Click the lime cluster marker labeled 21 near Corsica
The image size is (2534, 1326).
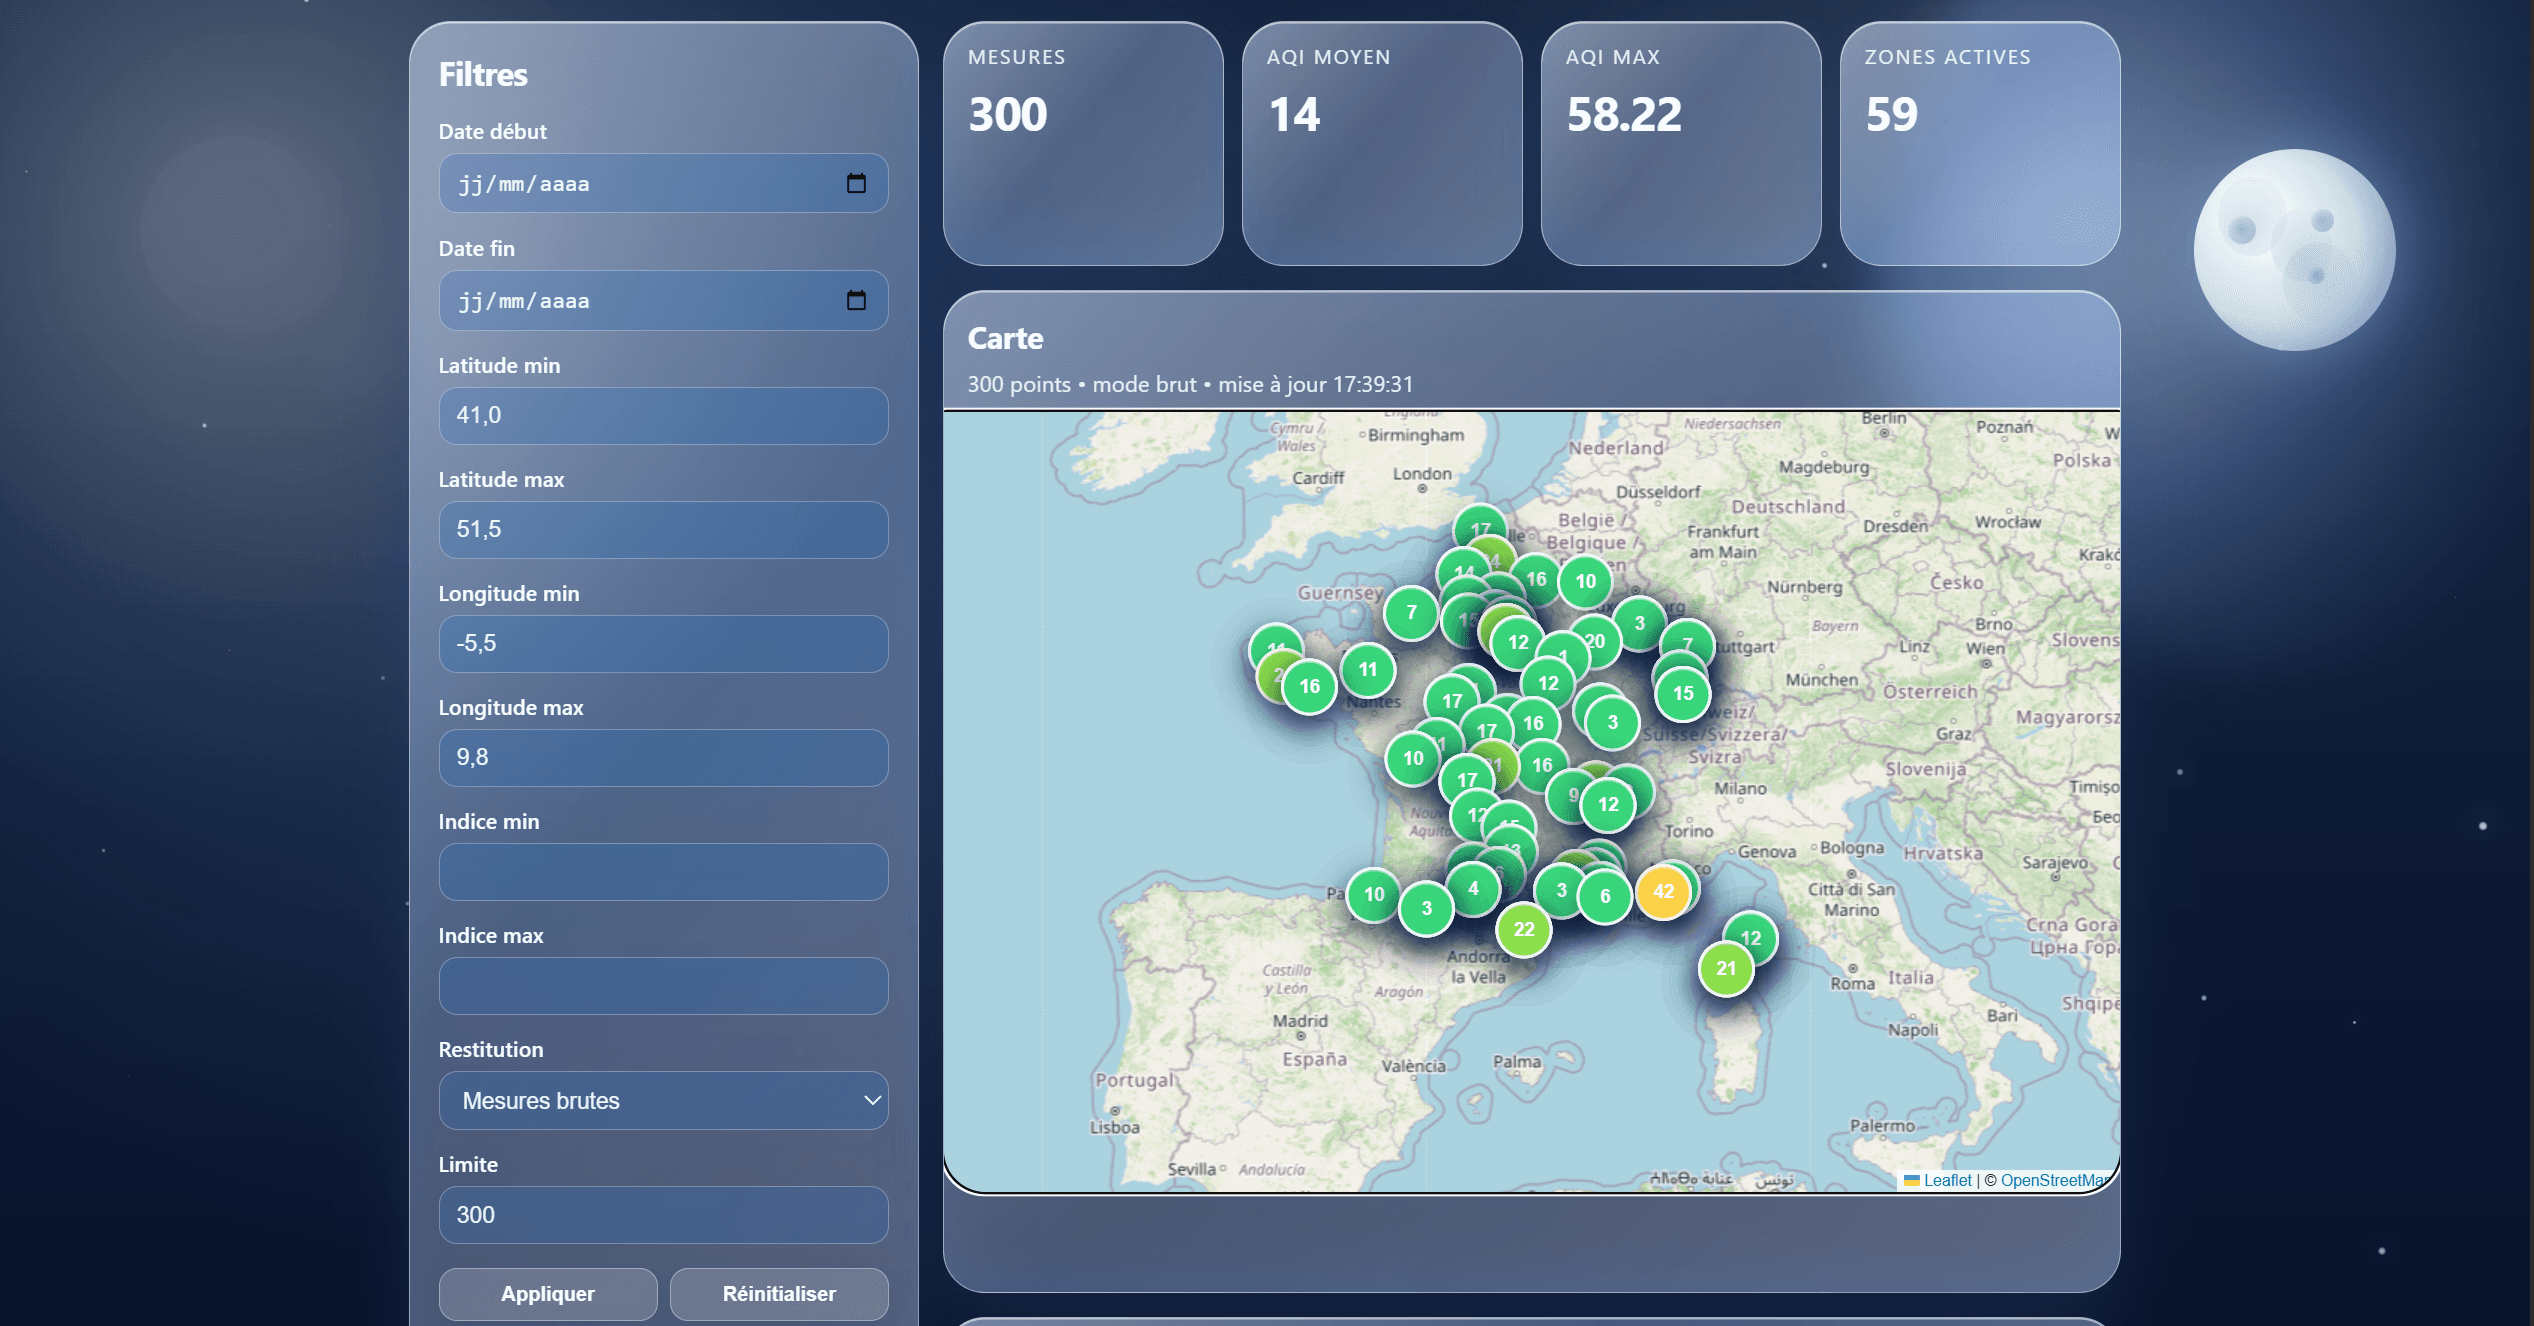1726,968
